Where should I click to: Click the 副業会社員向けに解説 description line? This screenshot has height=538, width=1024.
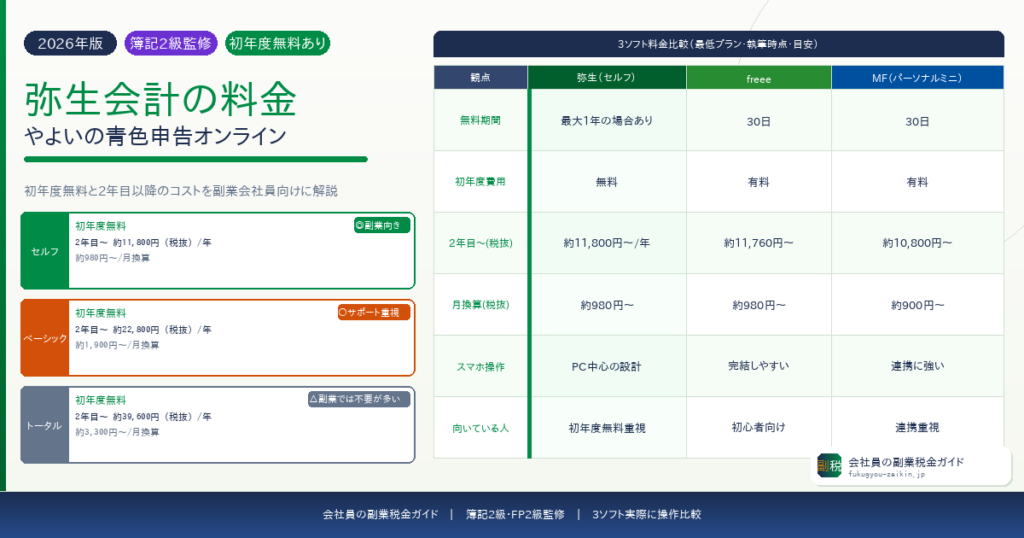(181, 191)
